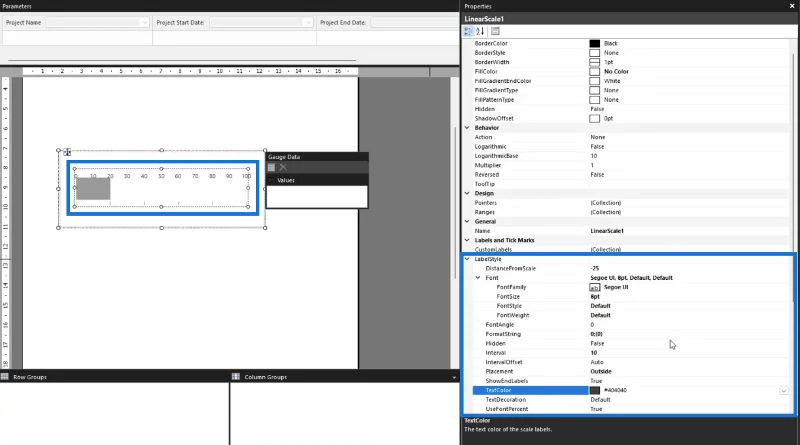Click the Project End Date input field
Image resolution: width=800 pixels, height=445 pixels.
[x=414, y=22]
